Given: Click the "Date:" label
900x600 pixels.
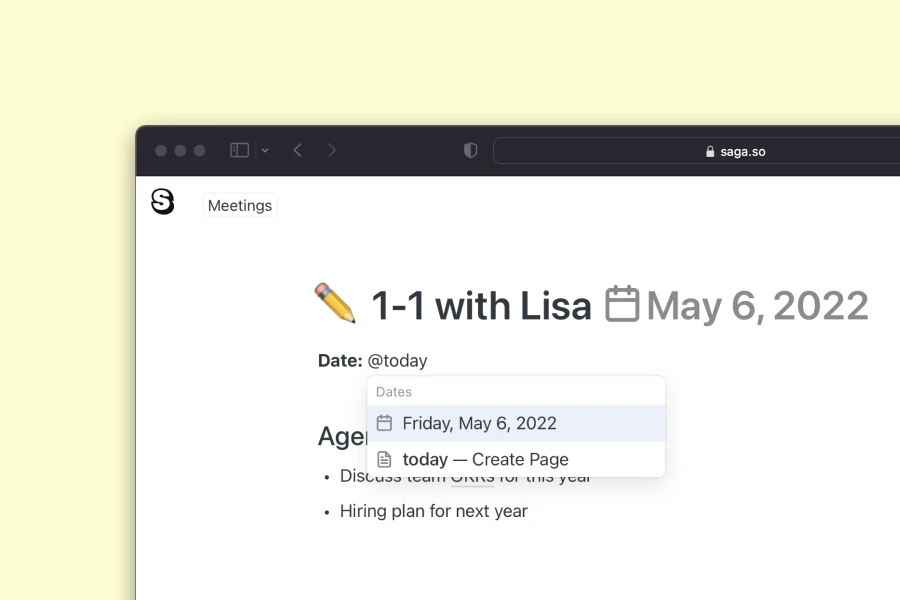Looking at the screenshot, I should point(340,361).
